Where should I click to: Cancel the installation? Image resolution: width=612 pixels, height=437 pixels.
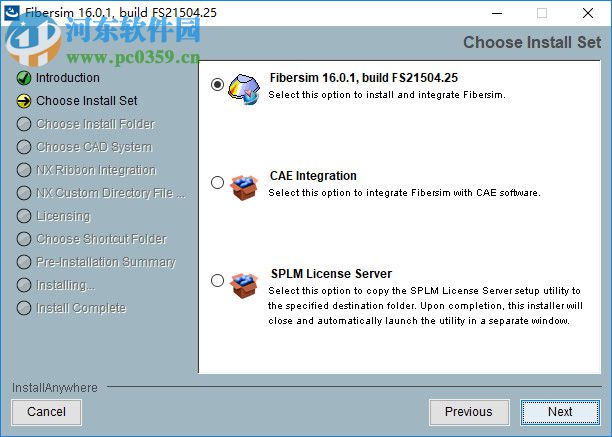point(46,412)
